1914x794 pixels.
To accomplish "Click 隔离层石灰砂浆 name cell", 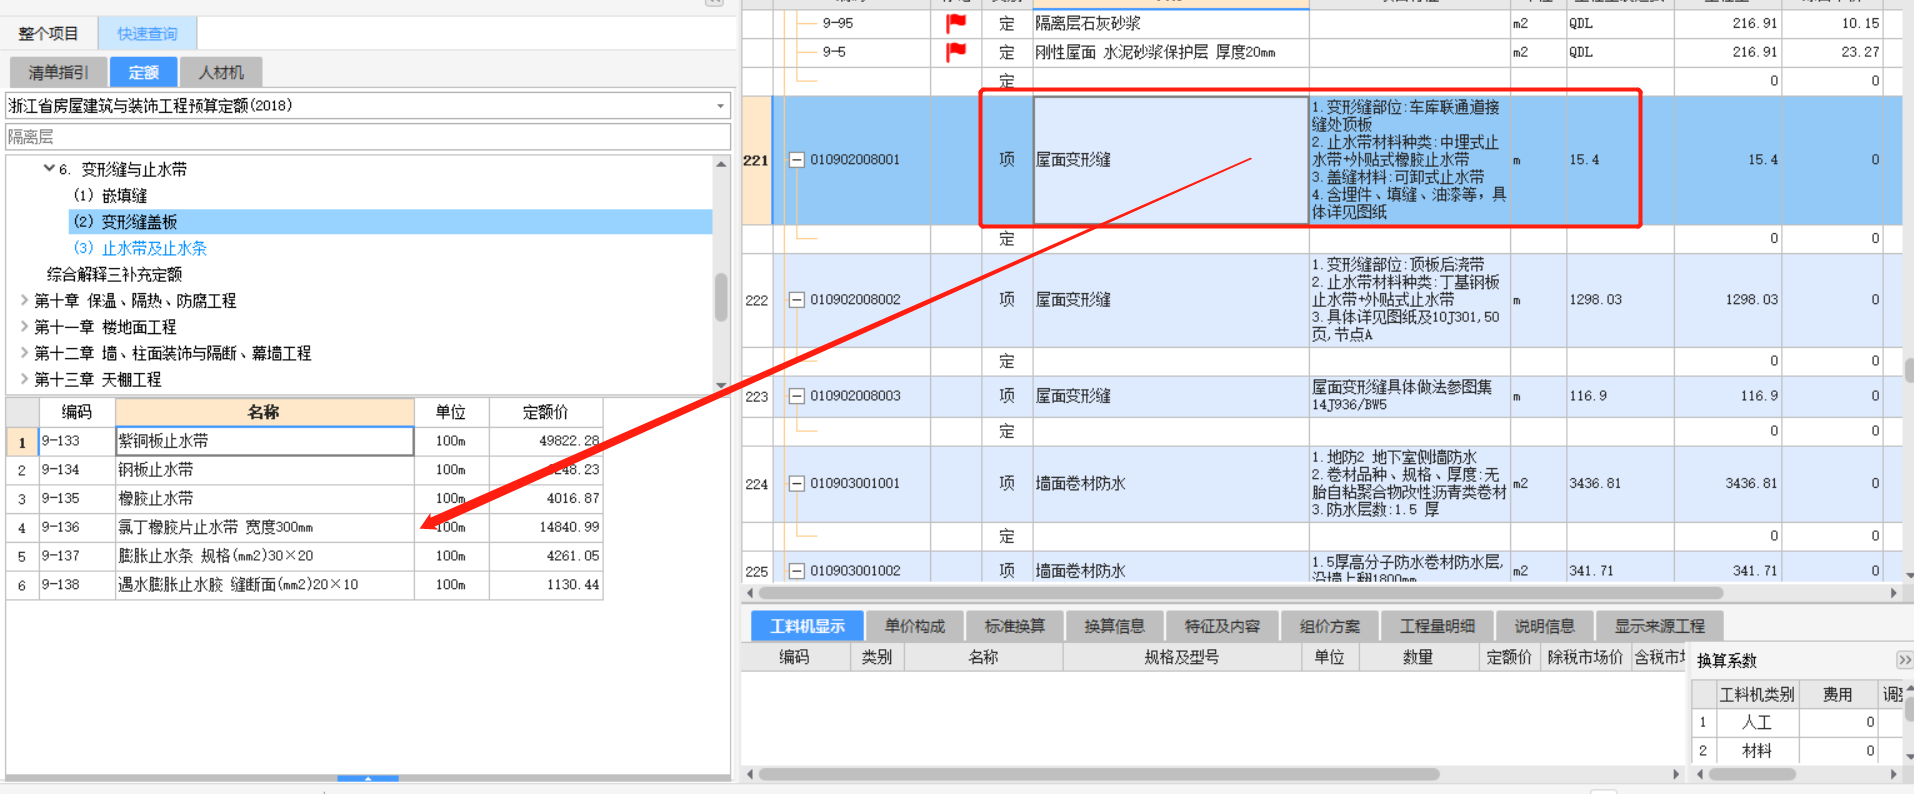I will (1170, 23).
